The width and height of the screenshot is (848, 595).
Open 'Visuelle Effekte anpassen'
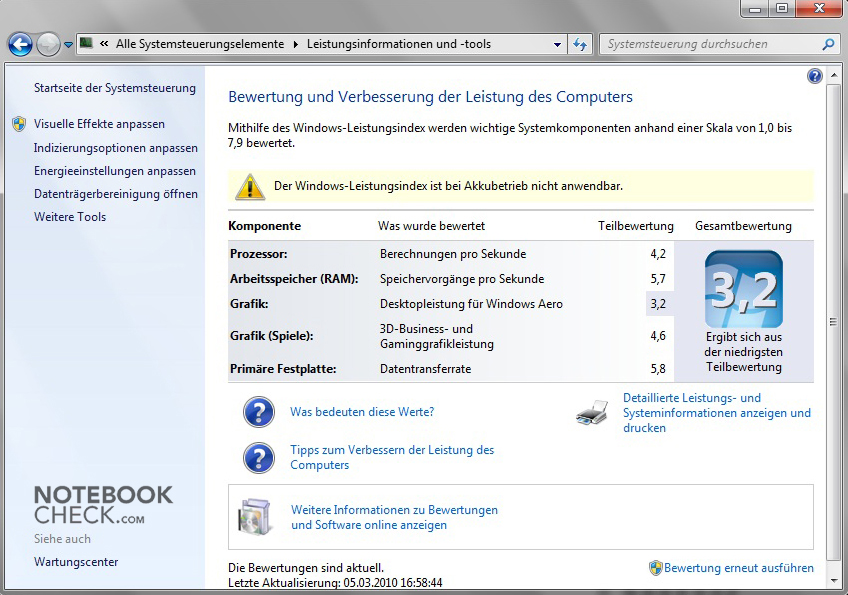tap(99, 124)
